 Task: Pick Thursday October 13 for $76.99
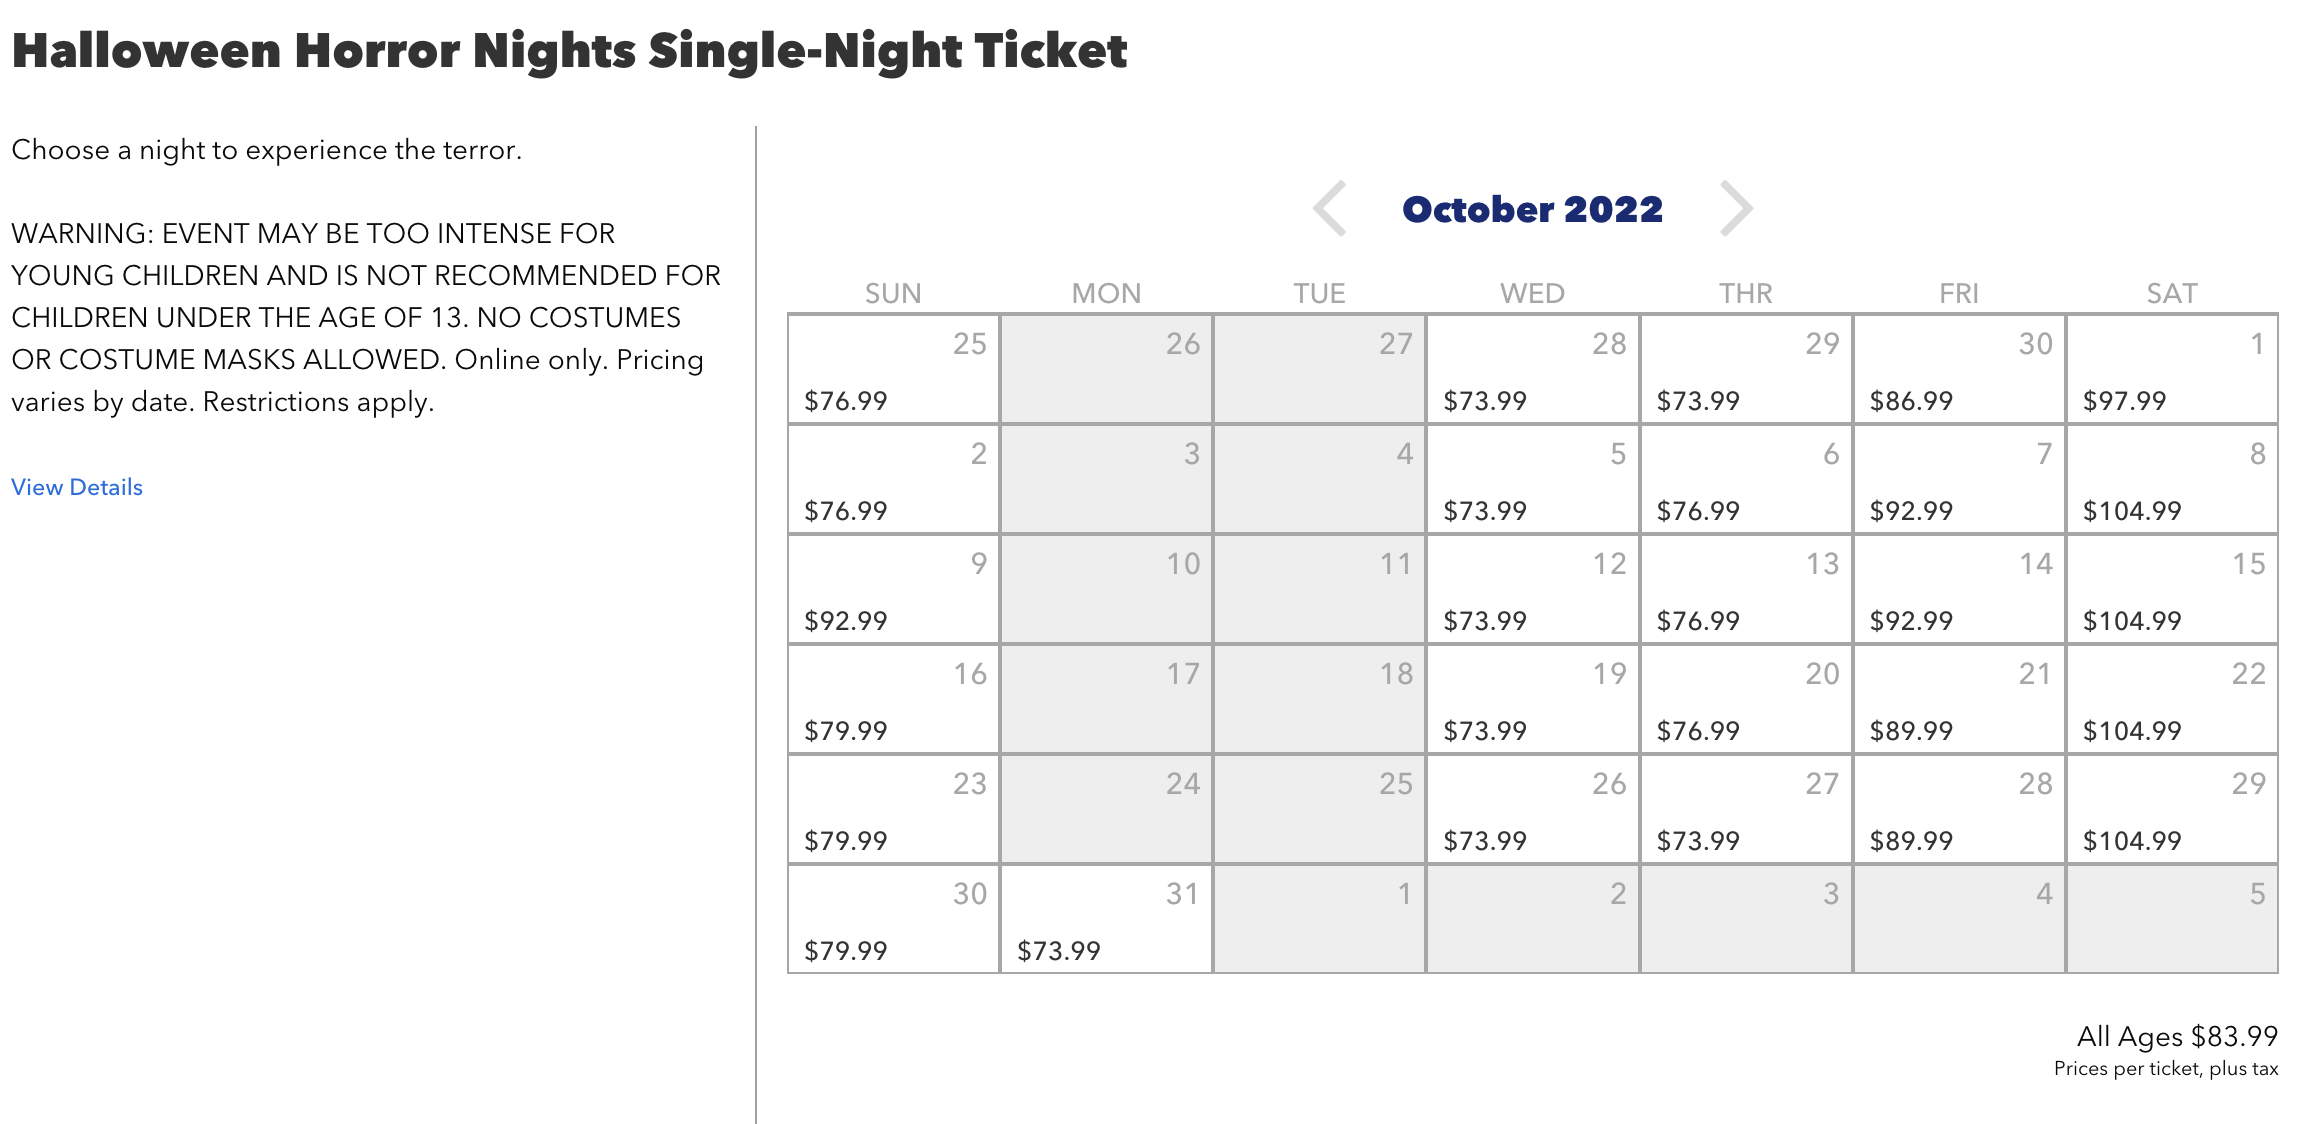coord(1746,589)
